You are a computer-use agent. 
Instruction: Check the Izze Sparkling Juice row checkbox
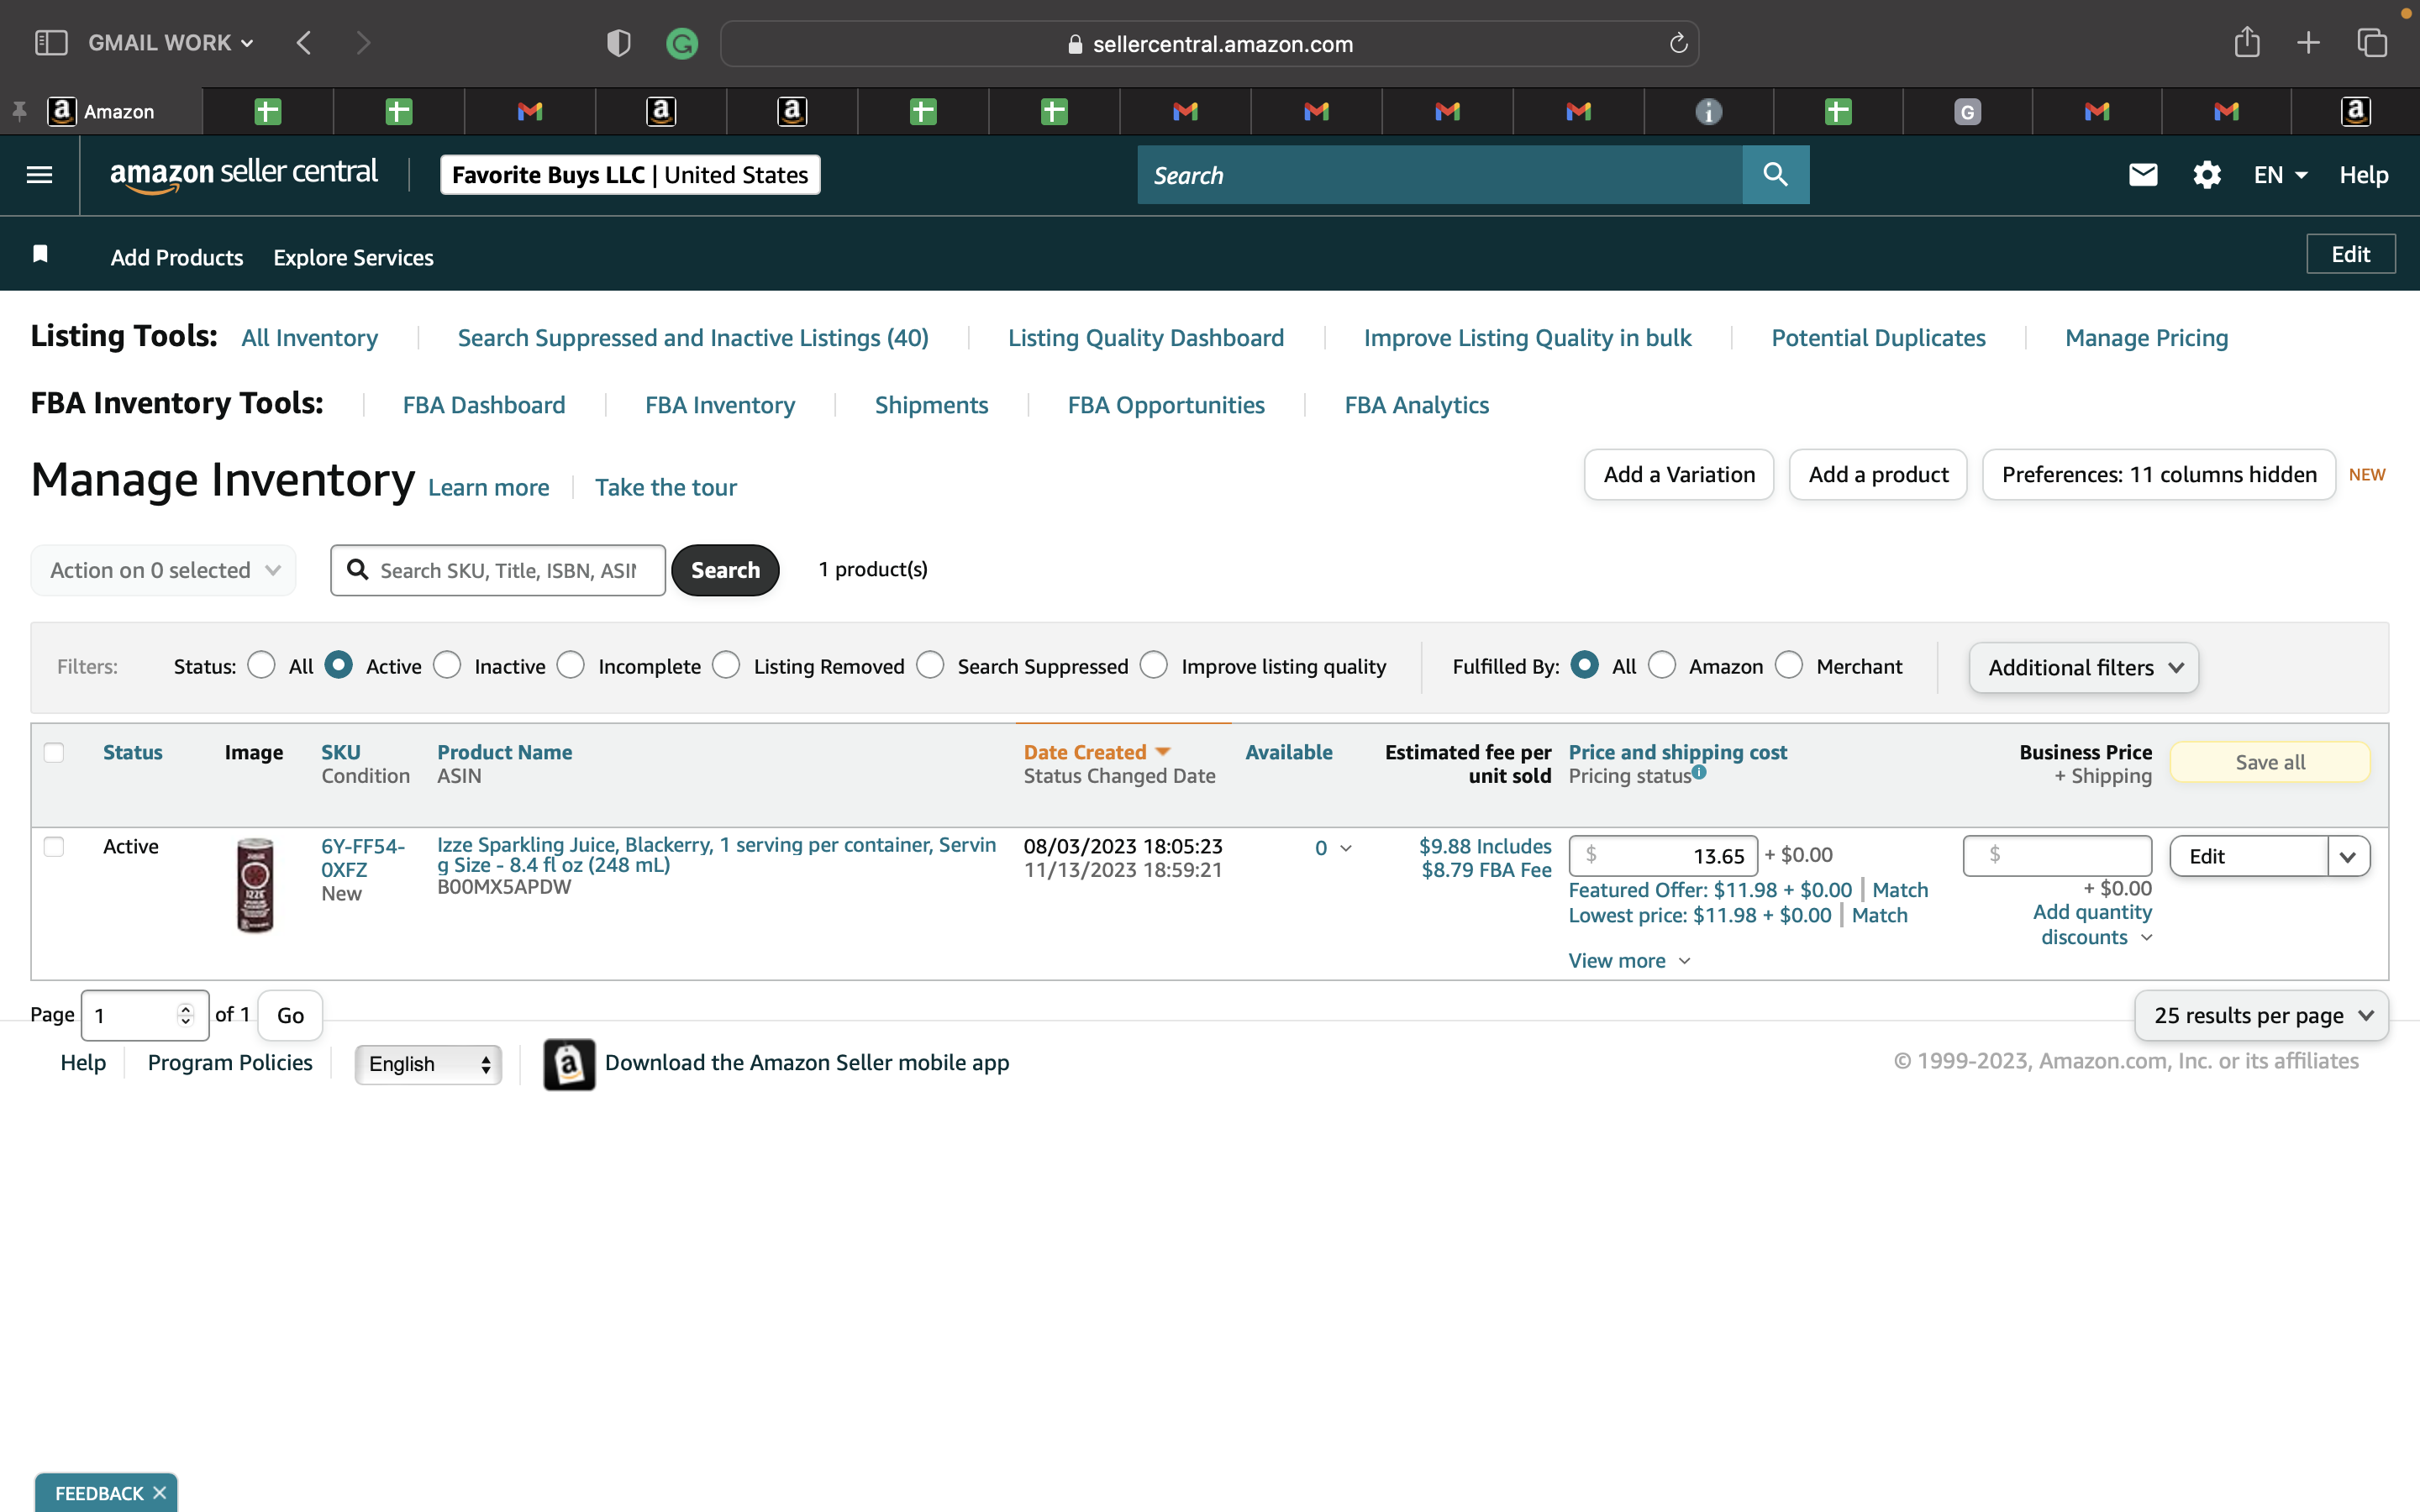pos(54,847)
